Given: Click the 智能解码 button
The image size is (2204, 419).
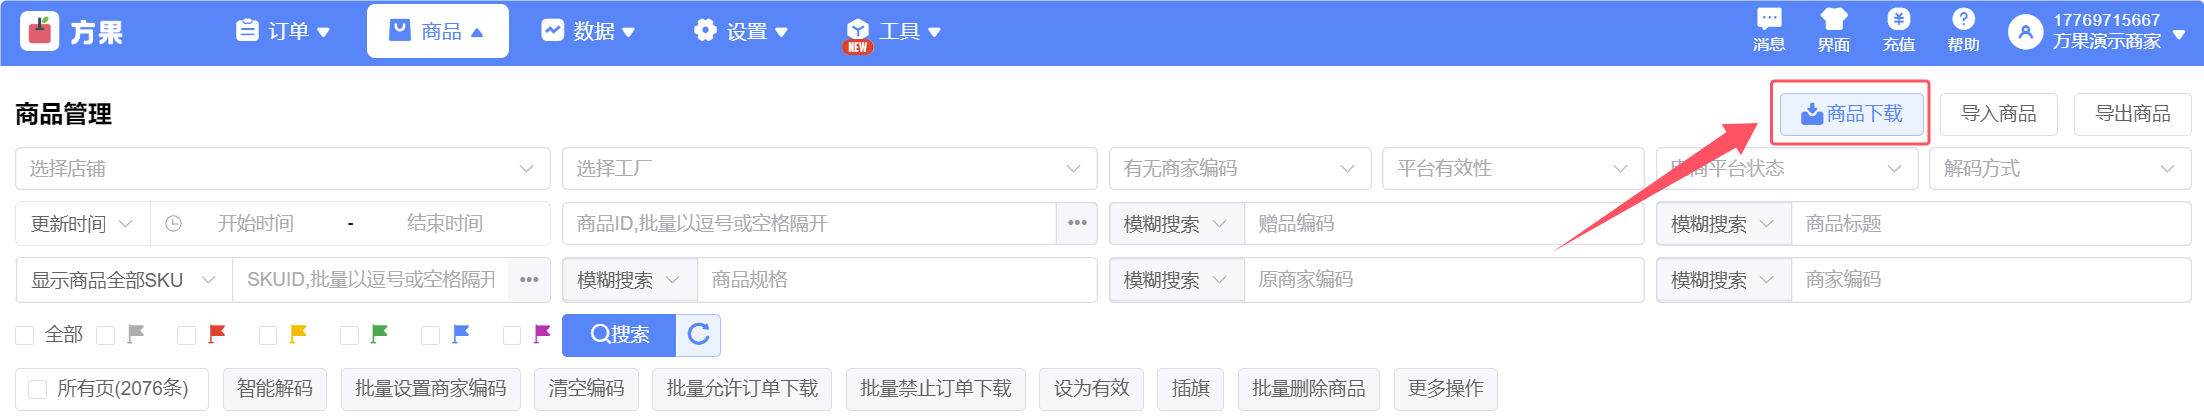Looking at the screenshot, I should [x=275, y=389].
